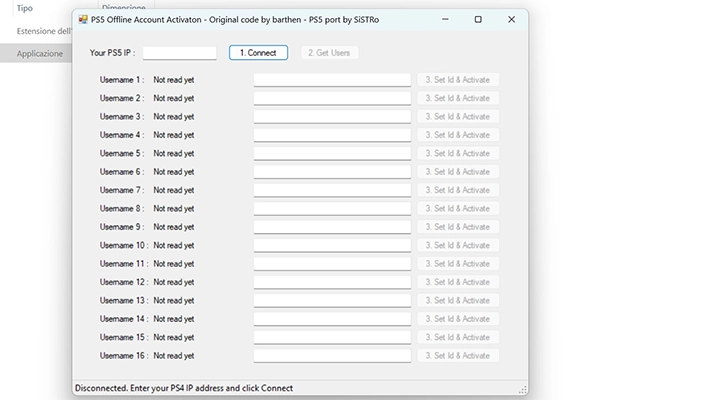Close the PS5 Offline Account Activator window

[x=511, y=19]
